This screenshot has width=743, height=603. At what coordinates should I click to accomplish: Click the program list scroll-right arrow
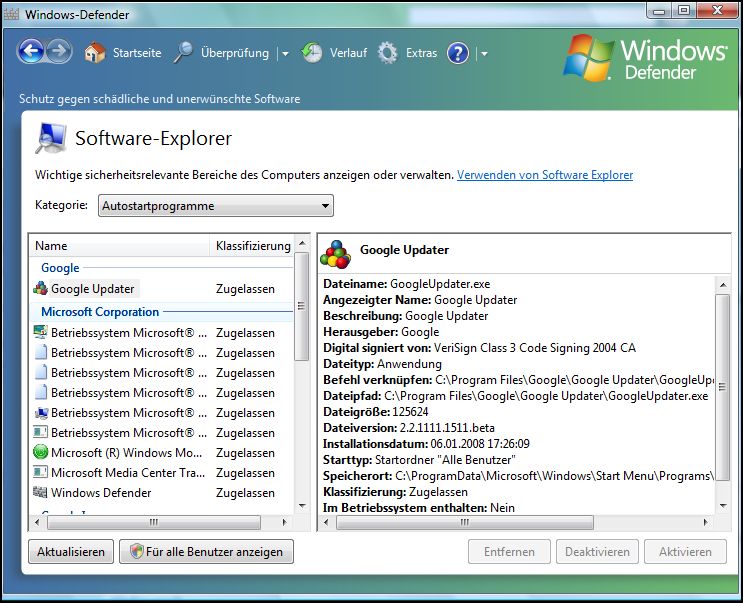[x=284, y=522]
